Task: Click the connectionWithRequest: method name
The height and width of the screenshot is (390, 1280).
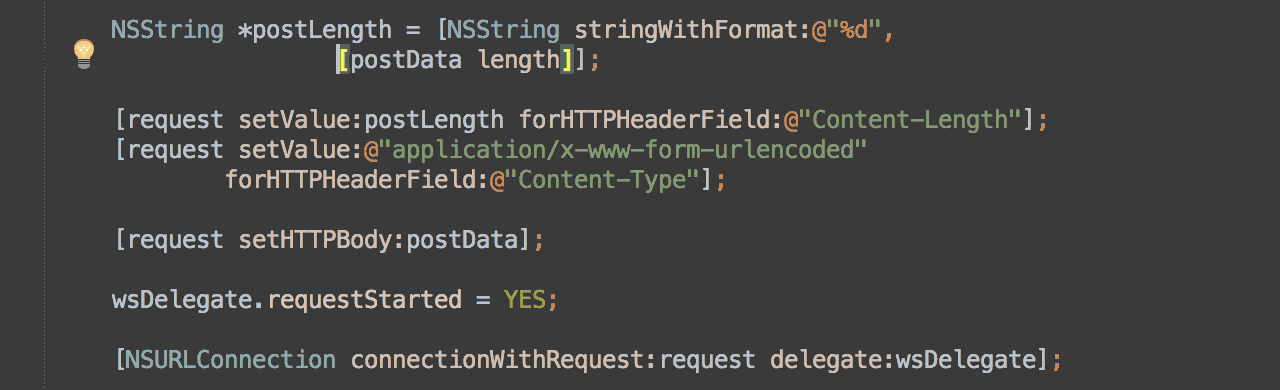Action: click(x=505, y=360)
